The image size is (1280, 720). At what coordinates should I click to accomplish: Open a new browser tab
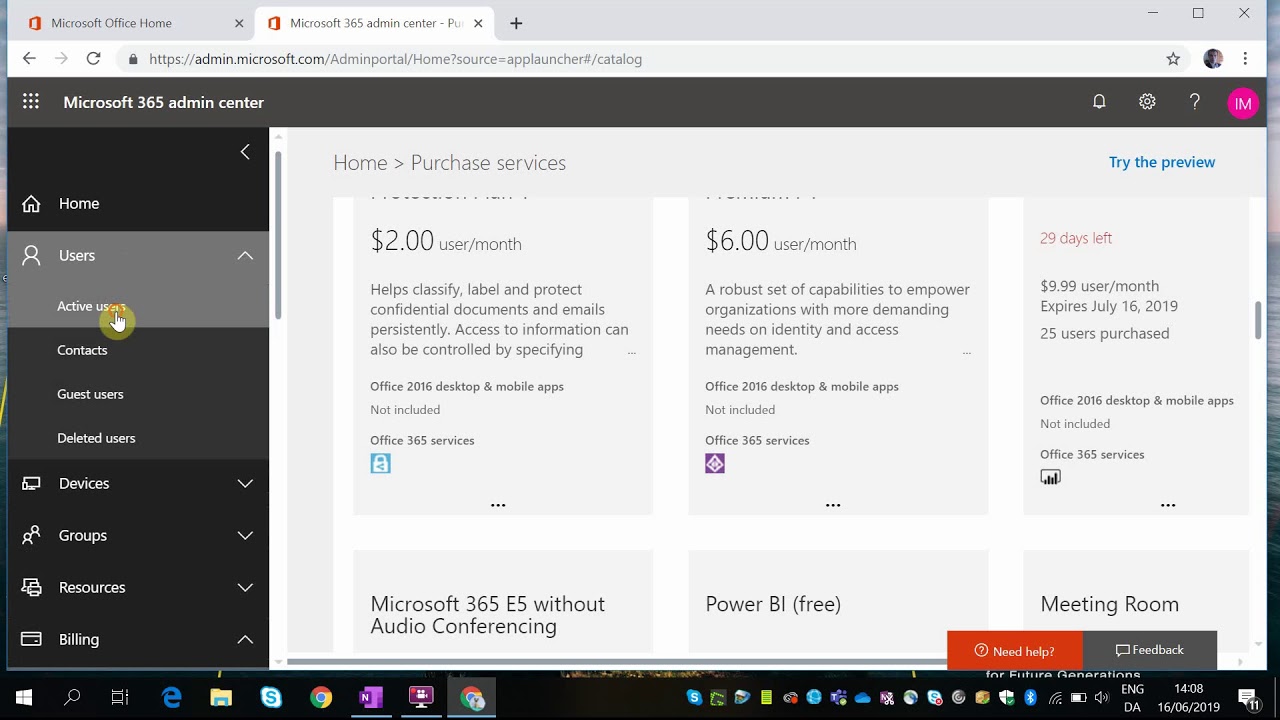pyautogui.click(x=516, y=23)
